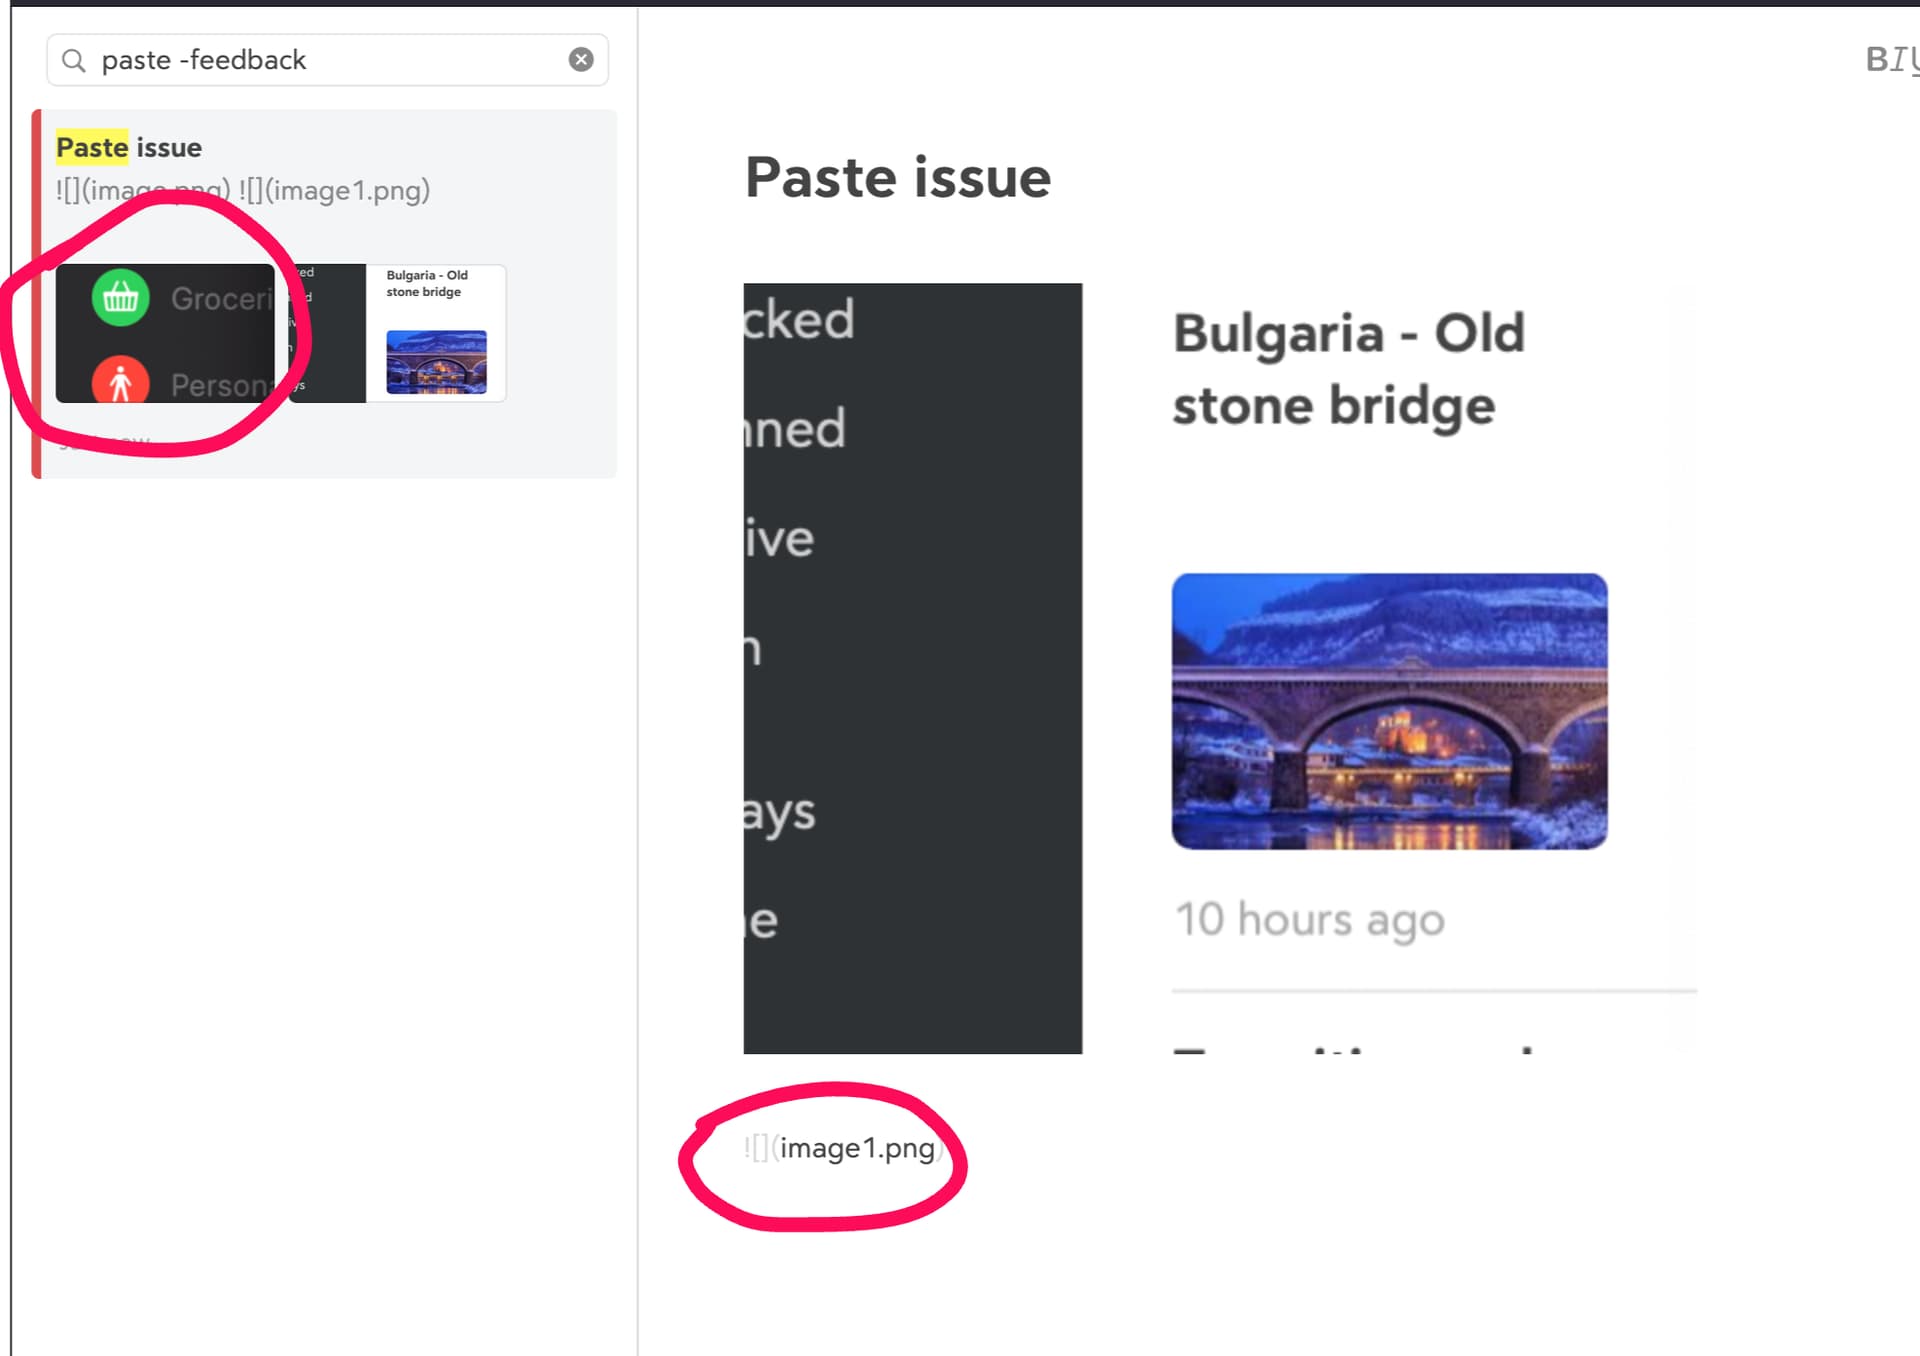1920x1356 pixels.
Task: Toggle italic formatting with the I button
Action: 1898,60
